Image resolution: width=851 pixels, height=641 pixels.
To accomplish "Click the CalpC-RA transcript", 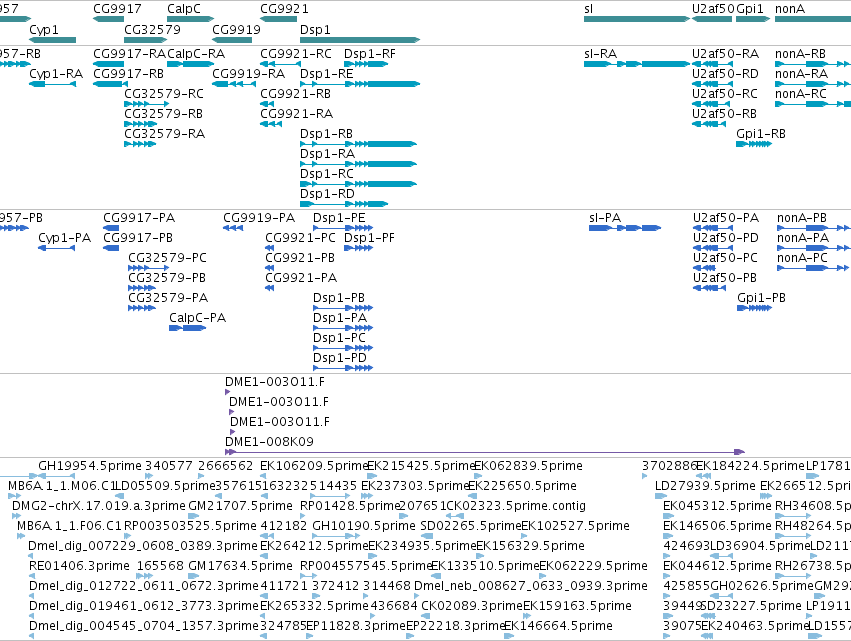I will 190,64.
